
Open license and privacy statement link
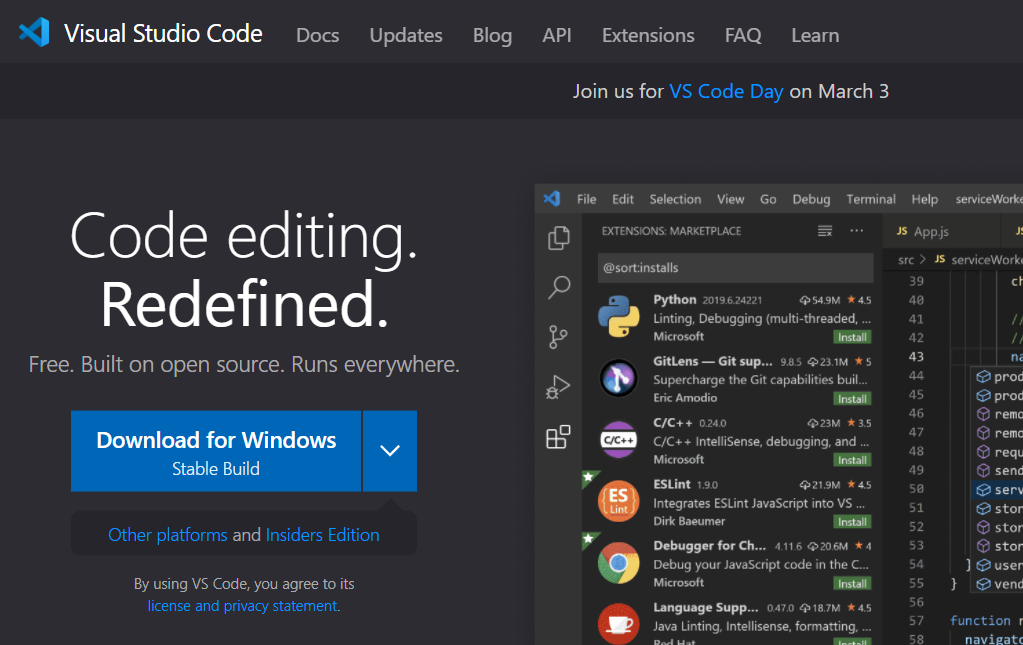coord(243,606)
